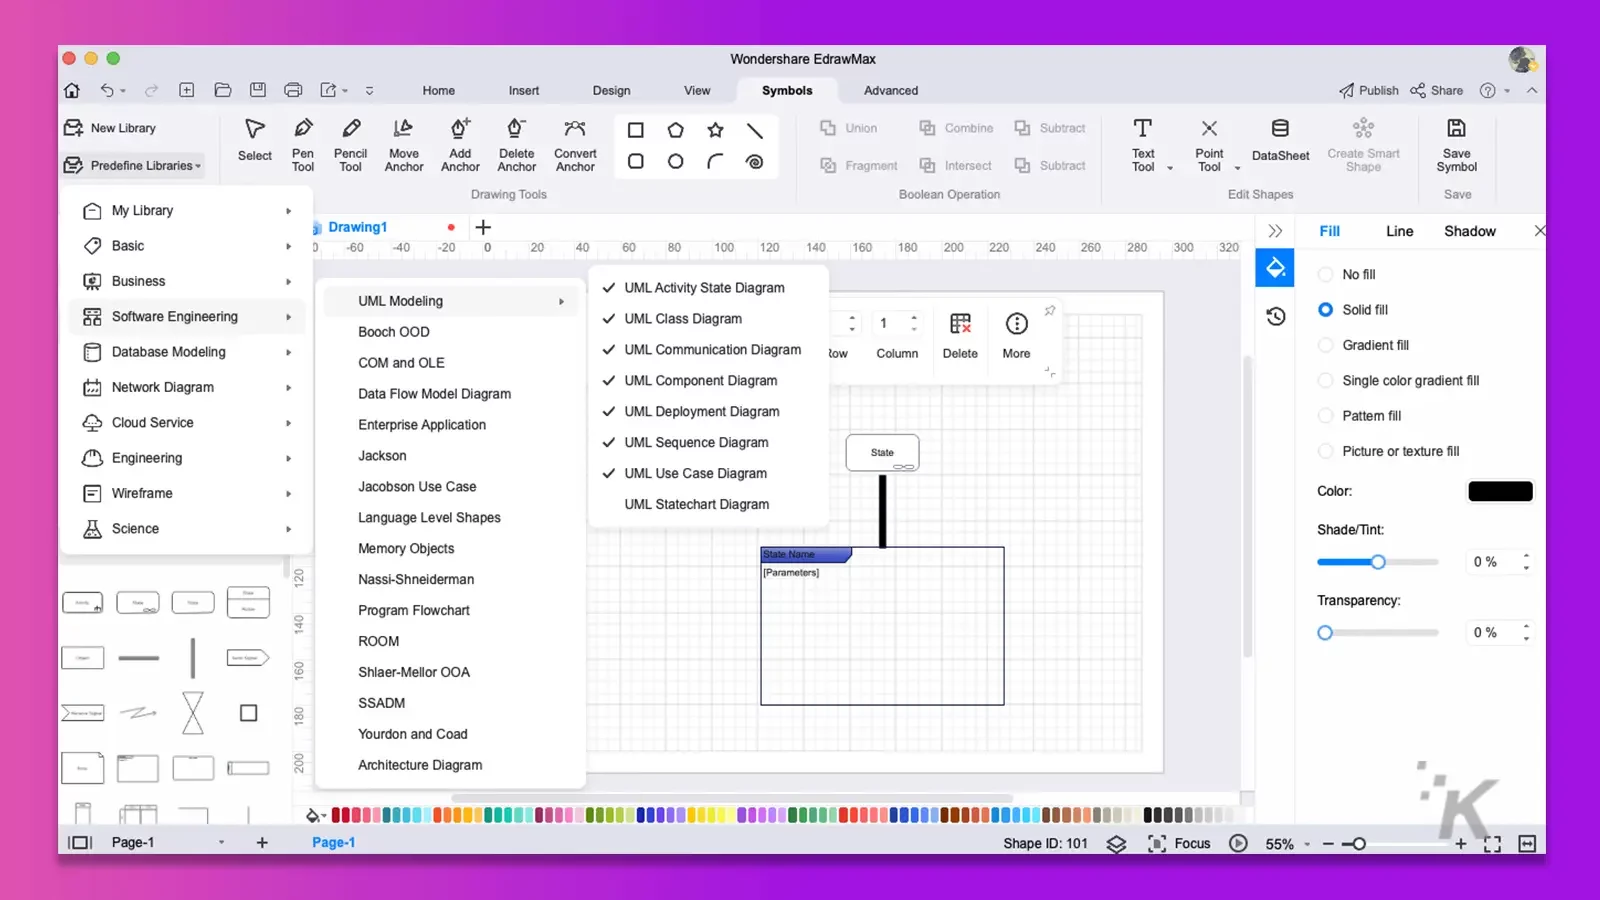Activate the Move Anchor tool
The width and height of the screenshot is (1600, 900).
pyautogui.click(x=404, y=144)
